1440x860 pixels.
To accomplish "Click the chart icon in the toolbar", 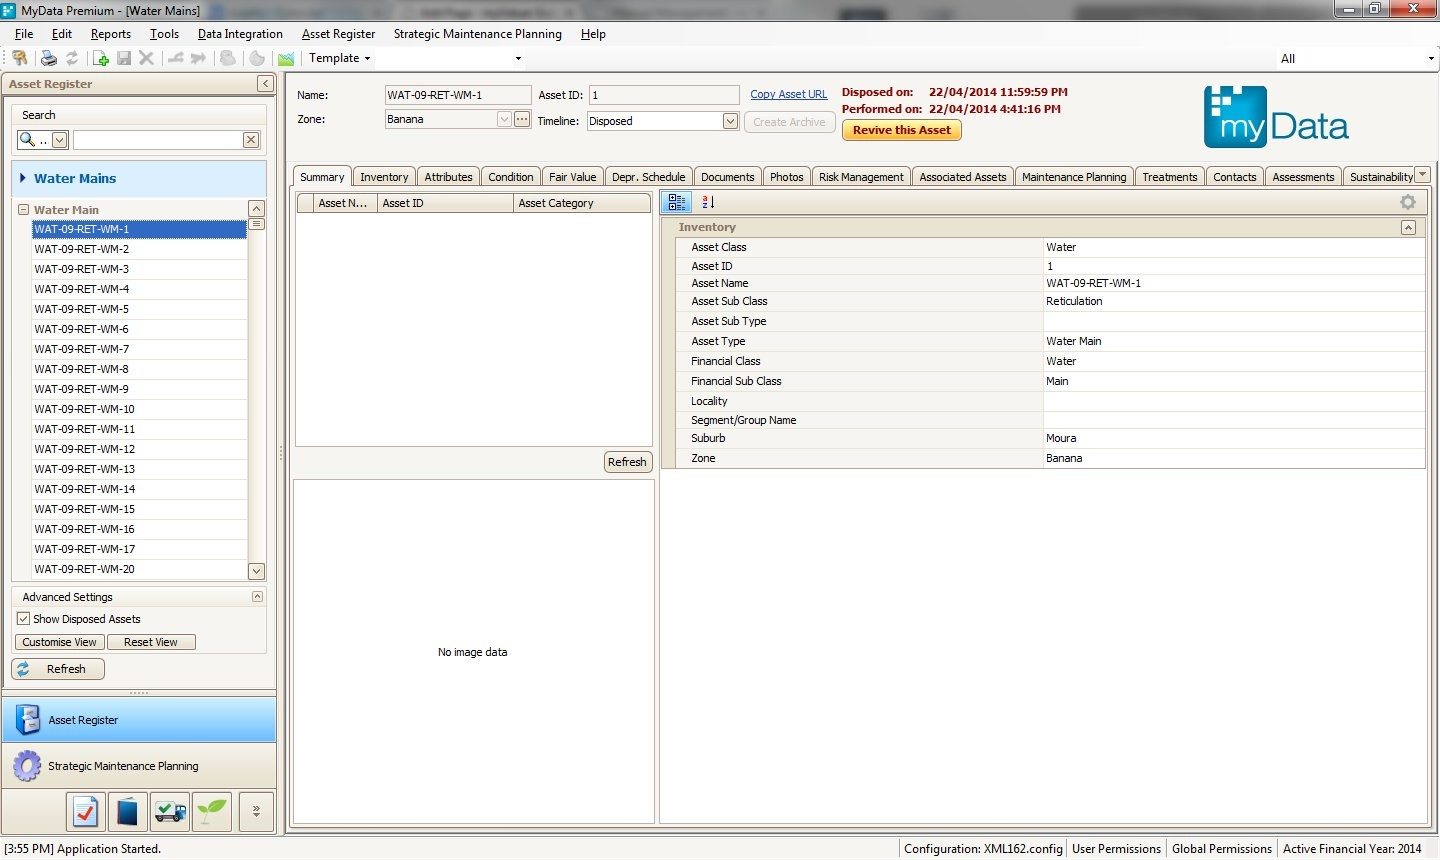I will (286, 58).
